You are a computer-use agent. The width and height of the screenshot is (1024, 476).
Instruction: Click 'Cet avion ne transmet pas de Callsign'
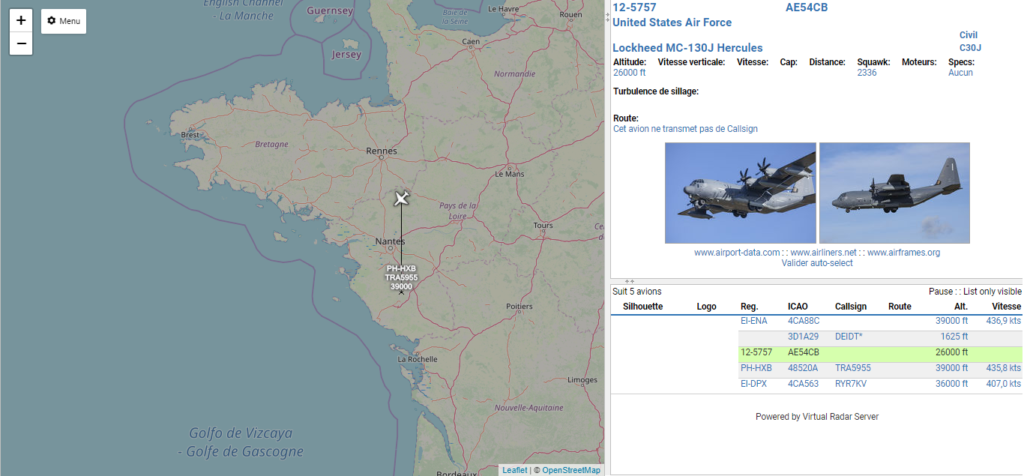point(685,129)
